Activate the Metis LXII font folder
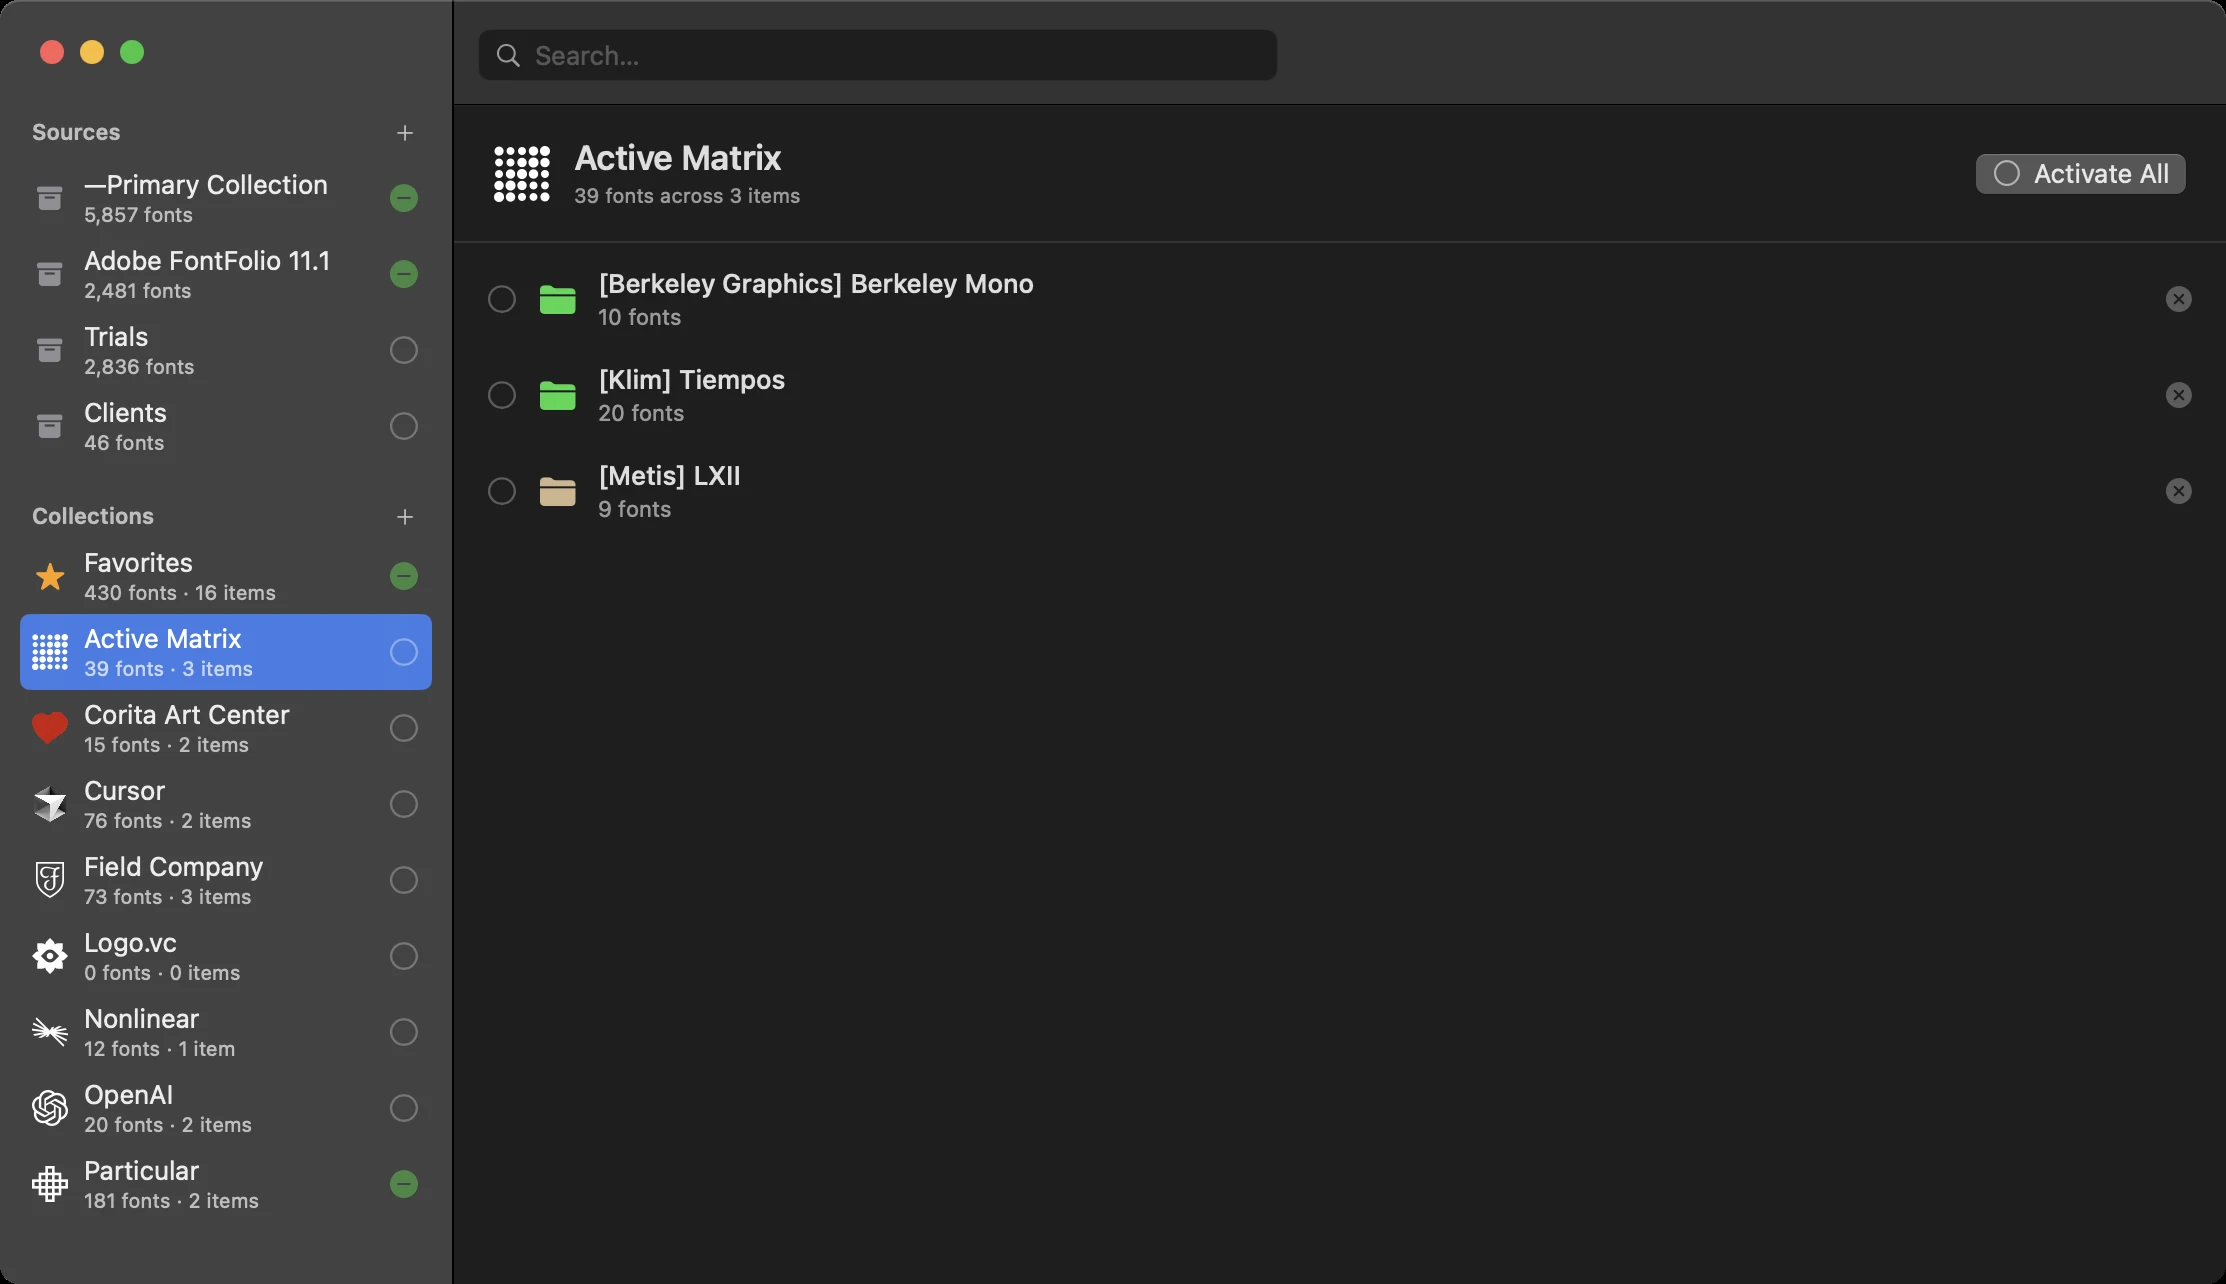2226x1284 pixels. pos(502,491)
